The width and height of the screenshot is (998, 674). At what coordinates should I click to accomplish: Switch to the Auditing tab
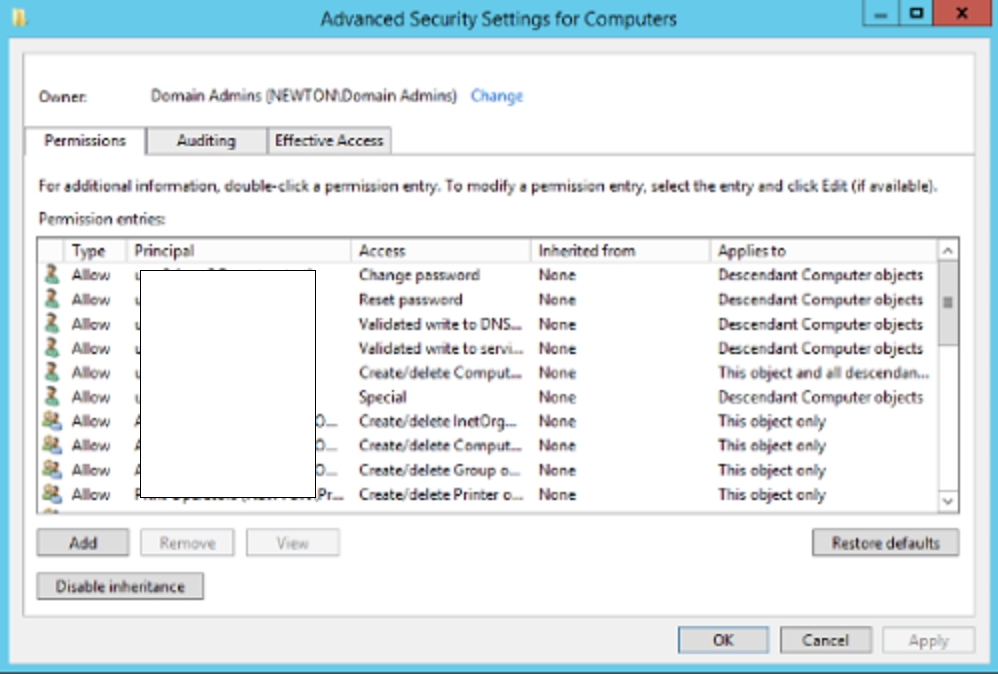coord(205,141)
